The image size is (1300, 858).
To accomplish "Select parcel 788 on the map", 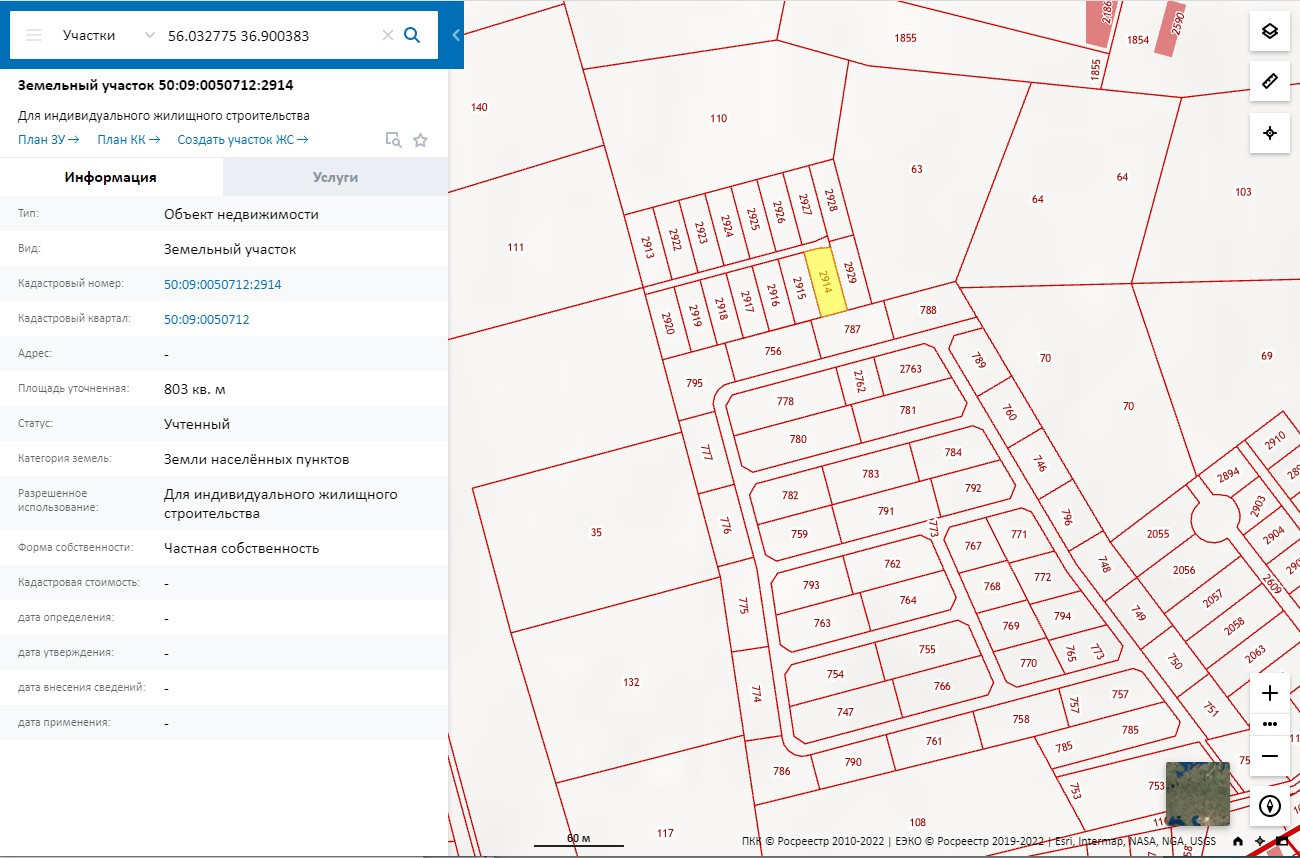I will (928, 310).
